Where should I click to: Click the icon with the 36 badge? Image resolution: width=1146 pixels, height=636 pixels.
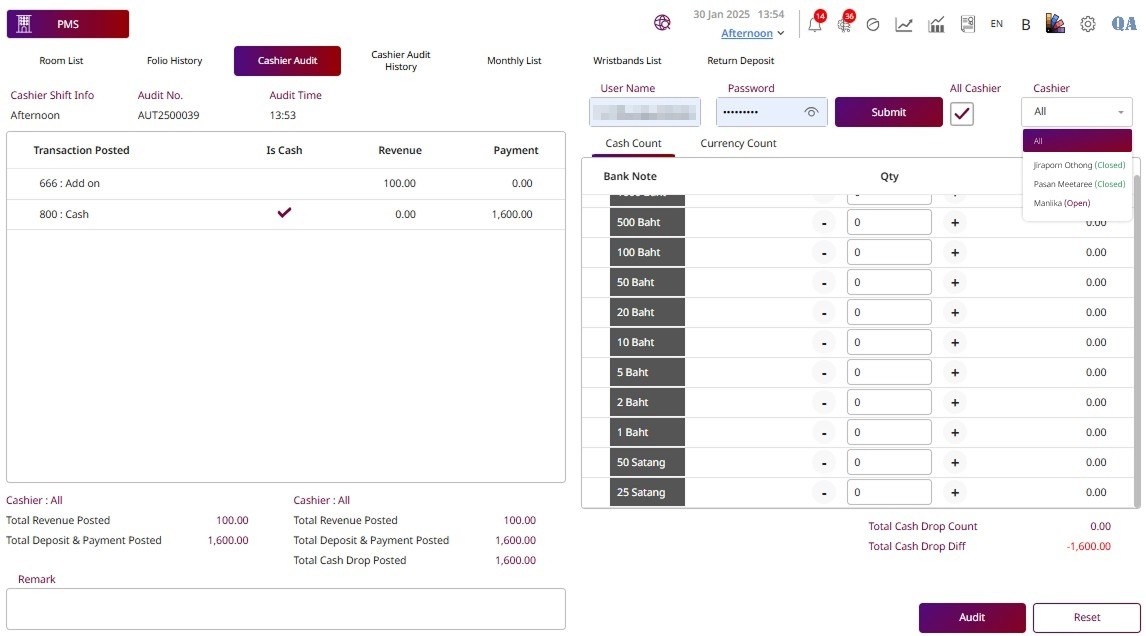[x=844, y=25]
